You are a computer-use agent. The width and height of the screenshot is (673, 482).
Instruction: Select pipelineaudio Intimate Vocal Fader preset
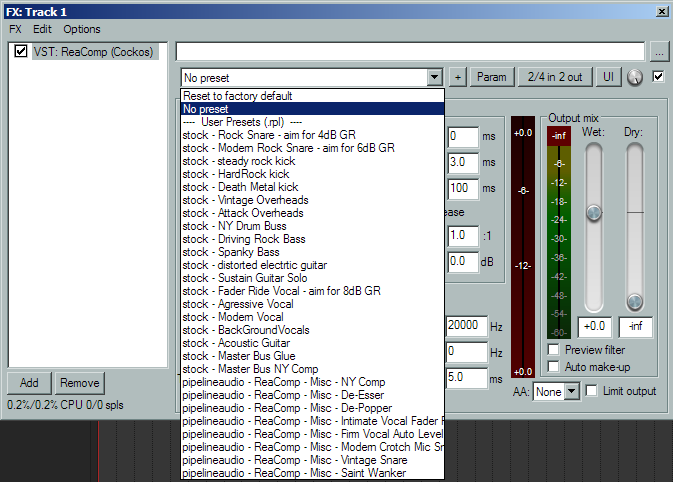pos(312,421)
